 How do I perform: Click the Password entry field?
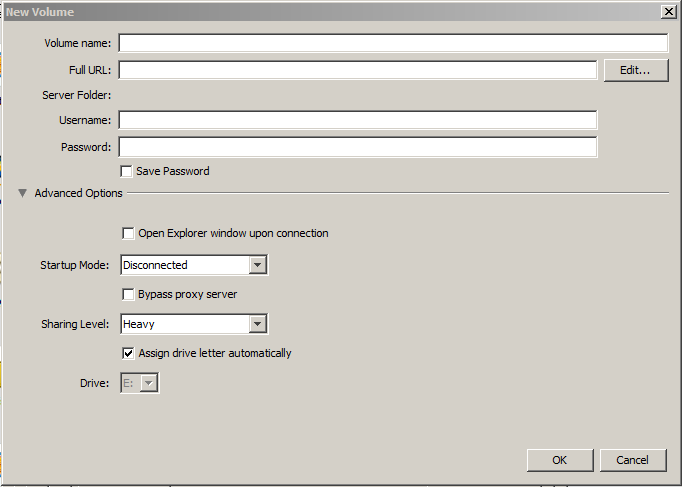click(357, 147)
